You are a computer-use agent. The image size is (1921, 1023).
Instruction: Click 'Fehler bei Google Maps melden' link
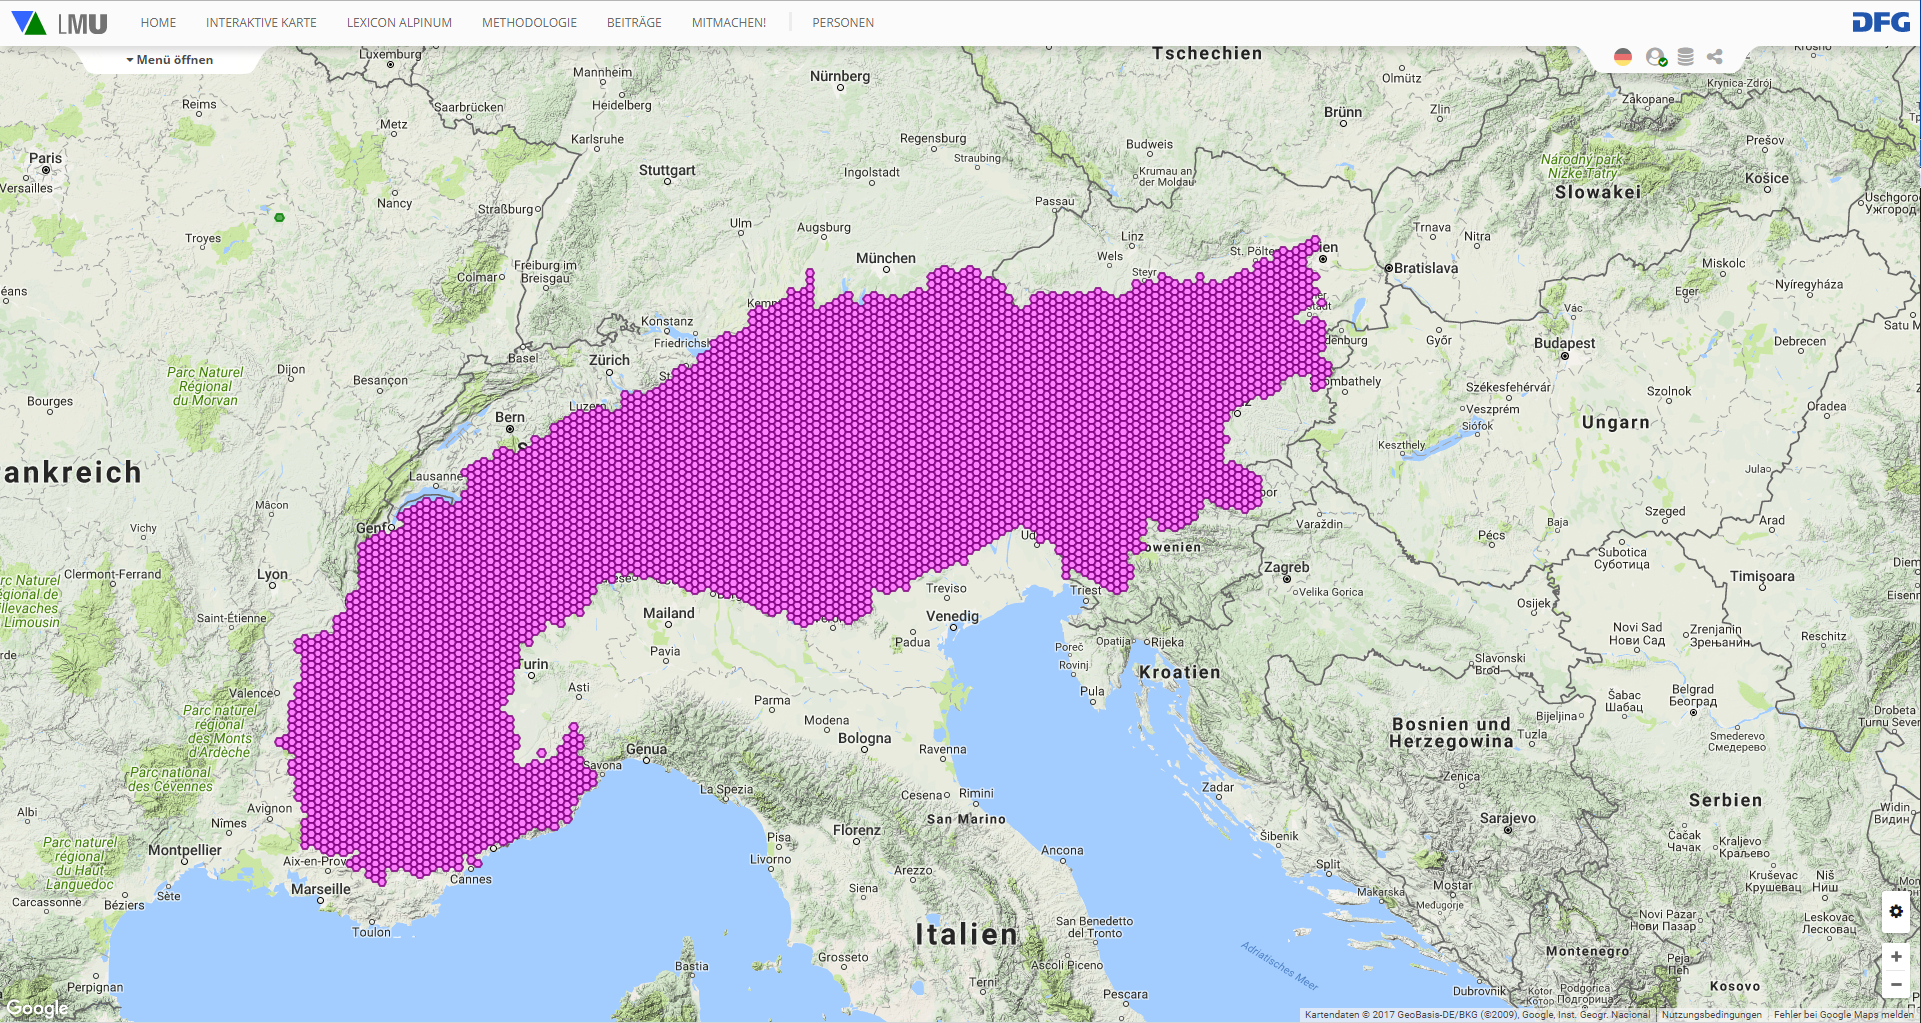coord(1843,1015)
